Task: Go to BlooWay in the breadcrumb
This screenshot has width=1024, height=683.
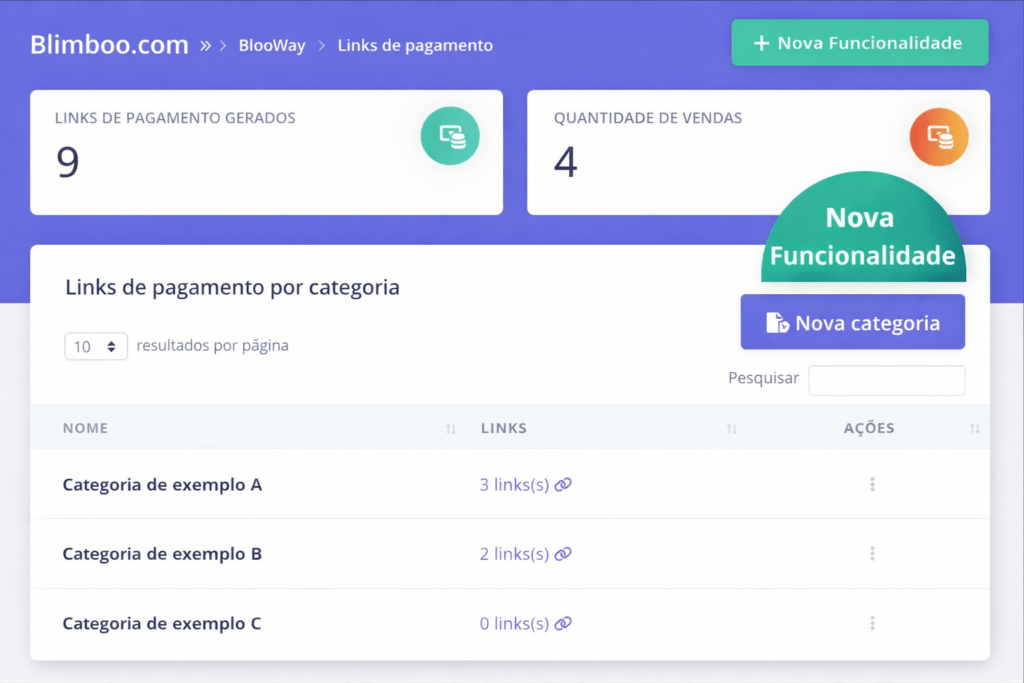Action: coord(272,46)
